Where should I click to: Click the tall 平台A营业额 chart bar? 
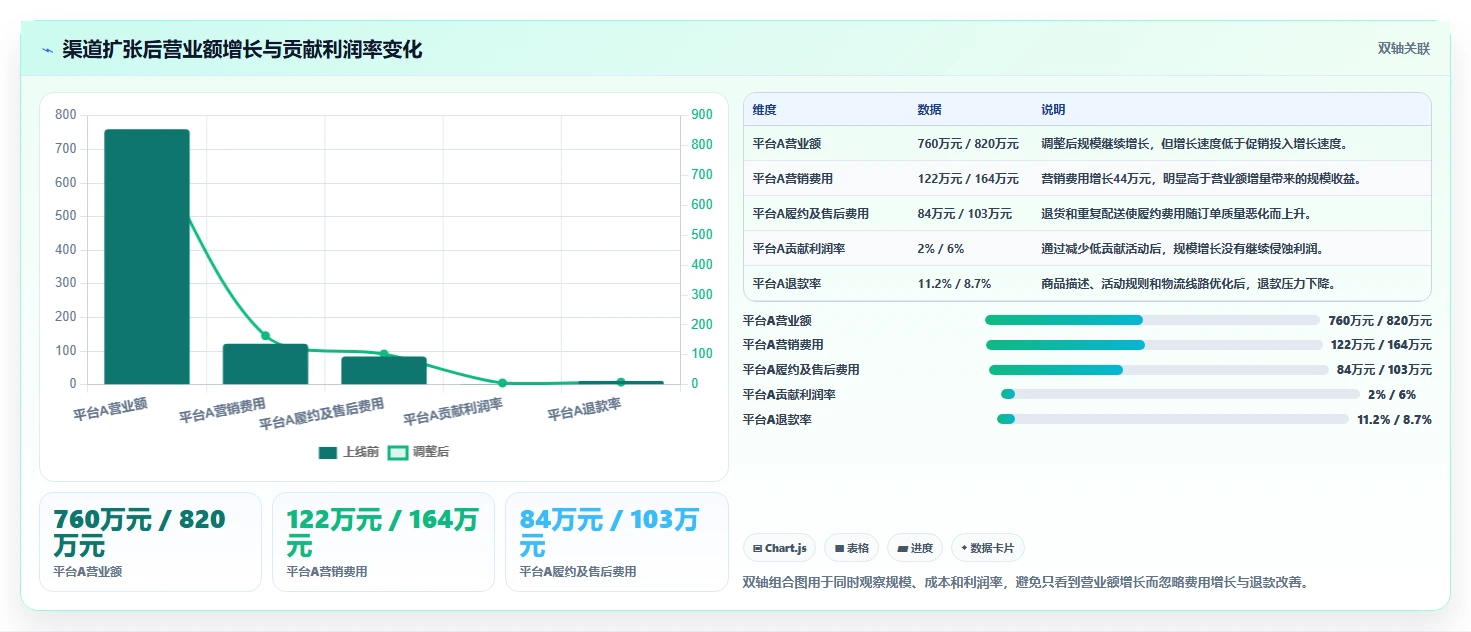coord(147,256)
